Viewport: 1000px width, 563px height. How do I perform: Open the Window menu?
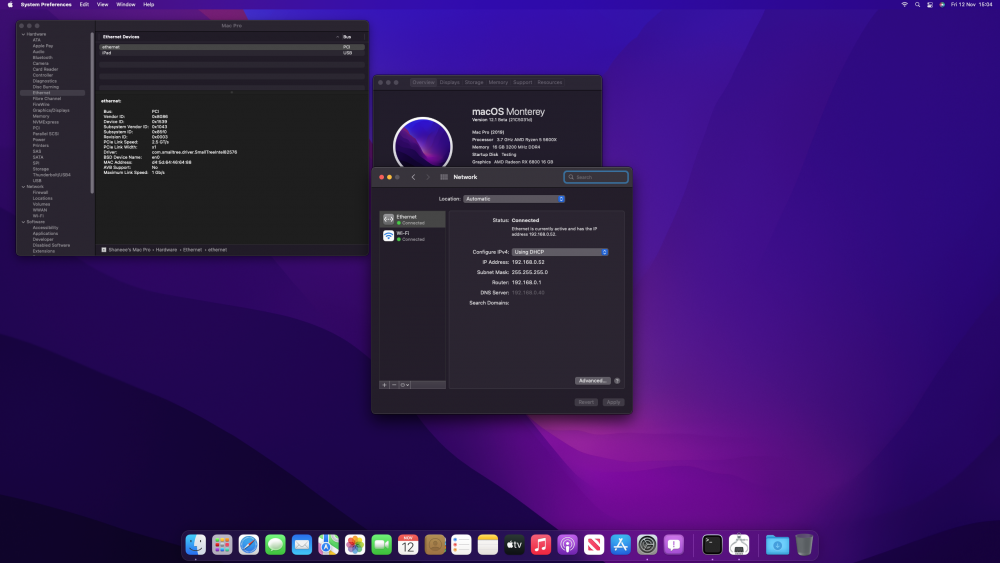126,4
